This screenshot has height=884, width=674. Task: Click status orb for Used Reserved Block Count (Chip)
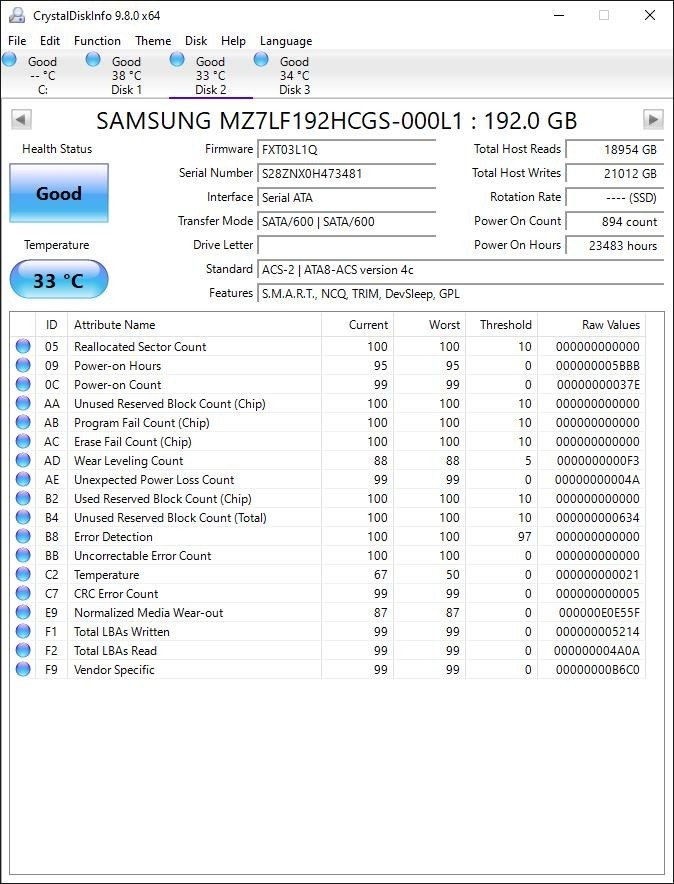tap(23, 498)
